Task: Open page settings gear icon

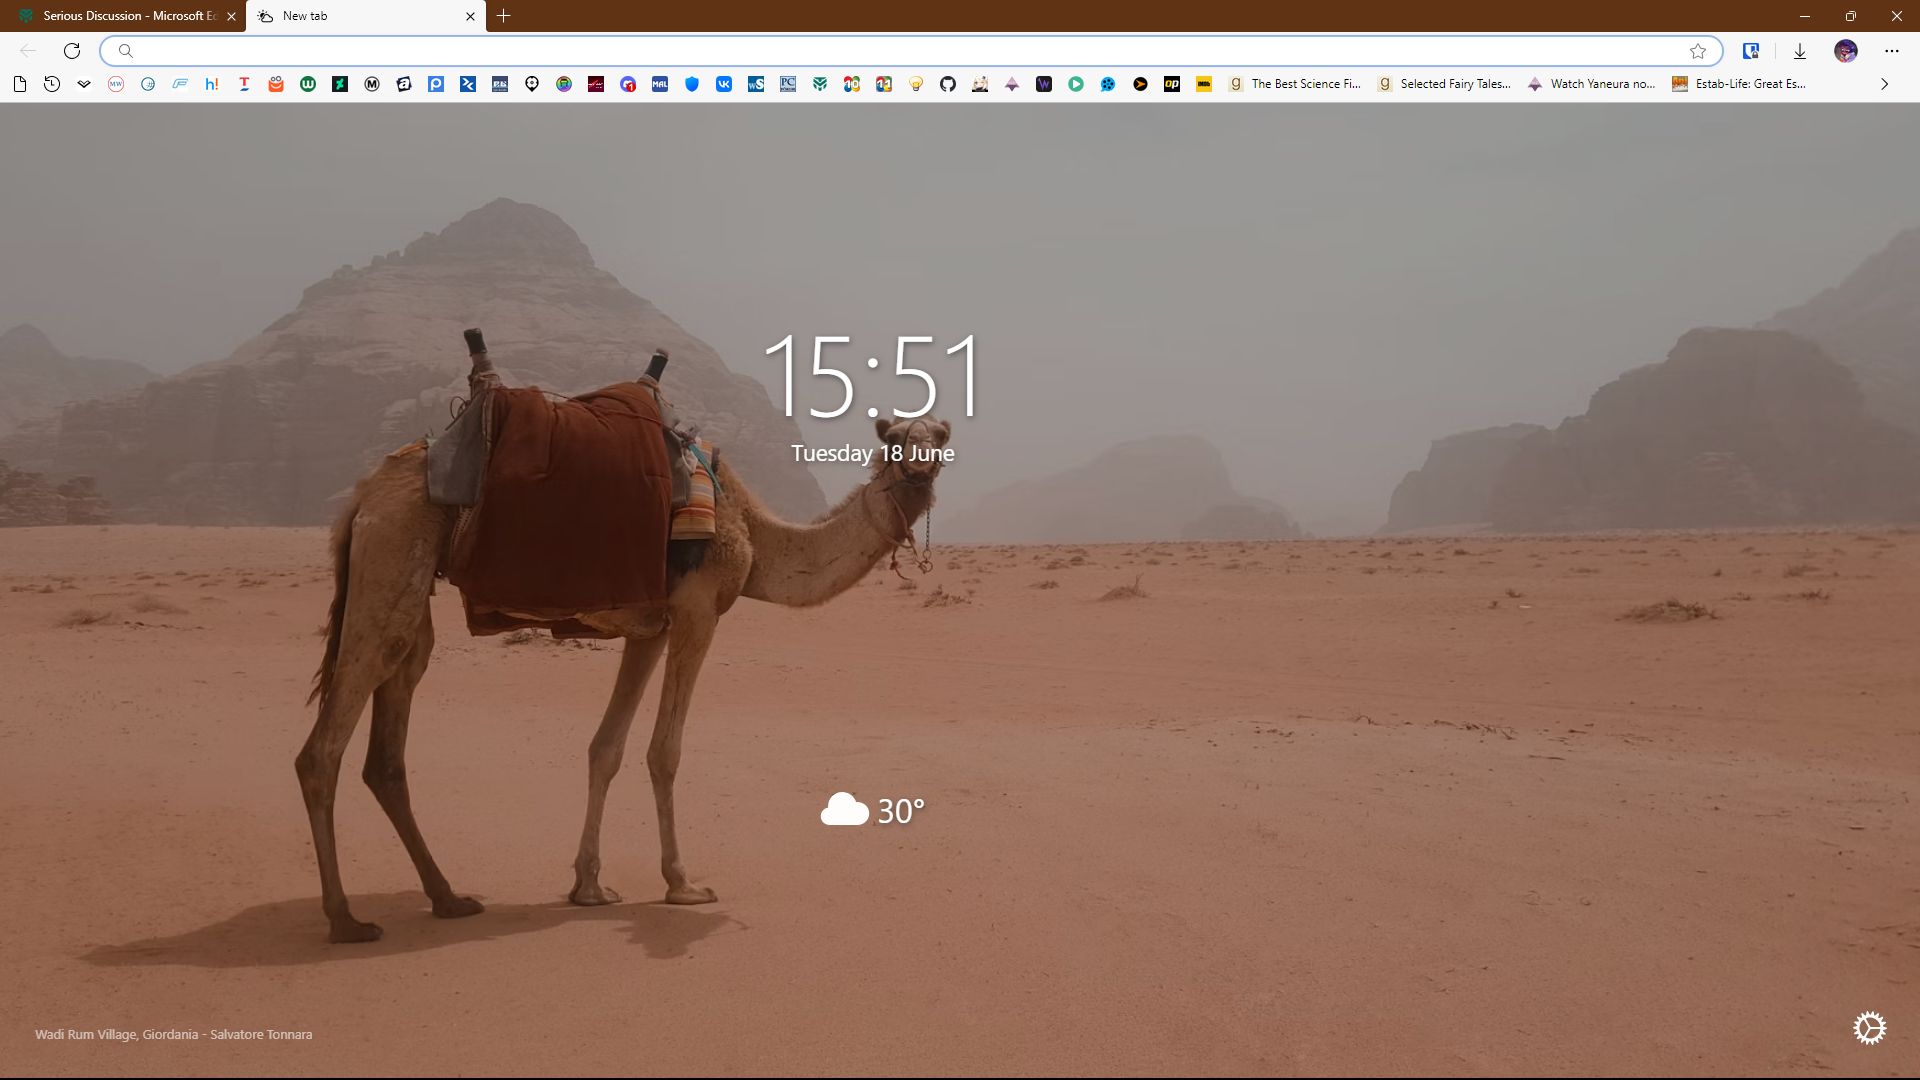Action: 1868,1028
